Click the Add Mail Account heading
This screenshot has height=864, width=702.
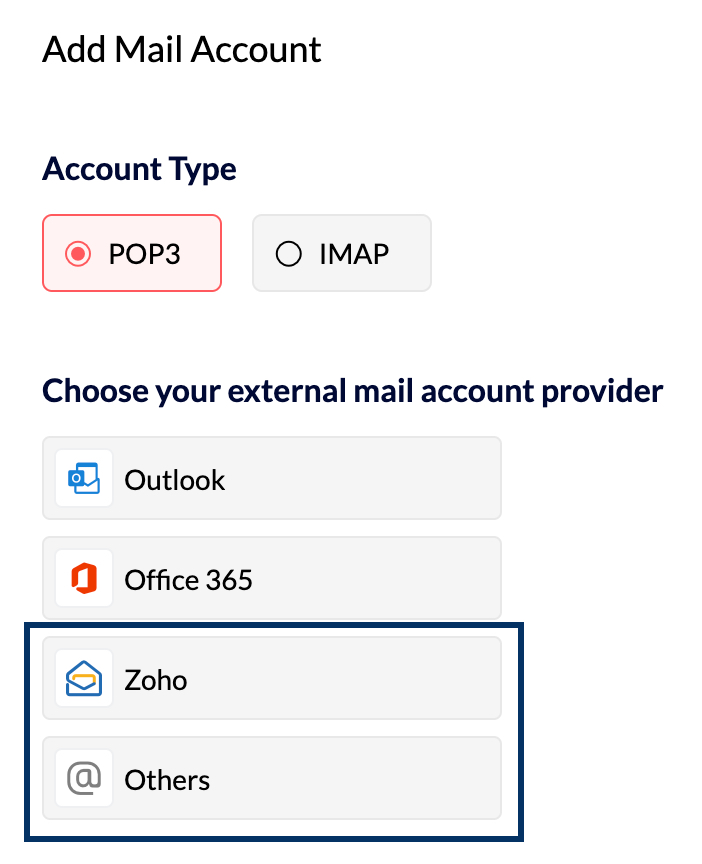point(181,48)
